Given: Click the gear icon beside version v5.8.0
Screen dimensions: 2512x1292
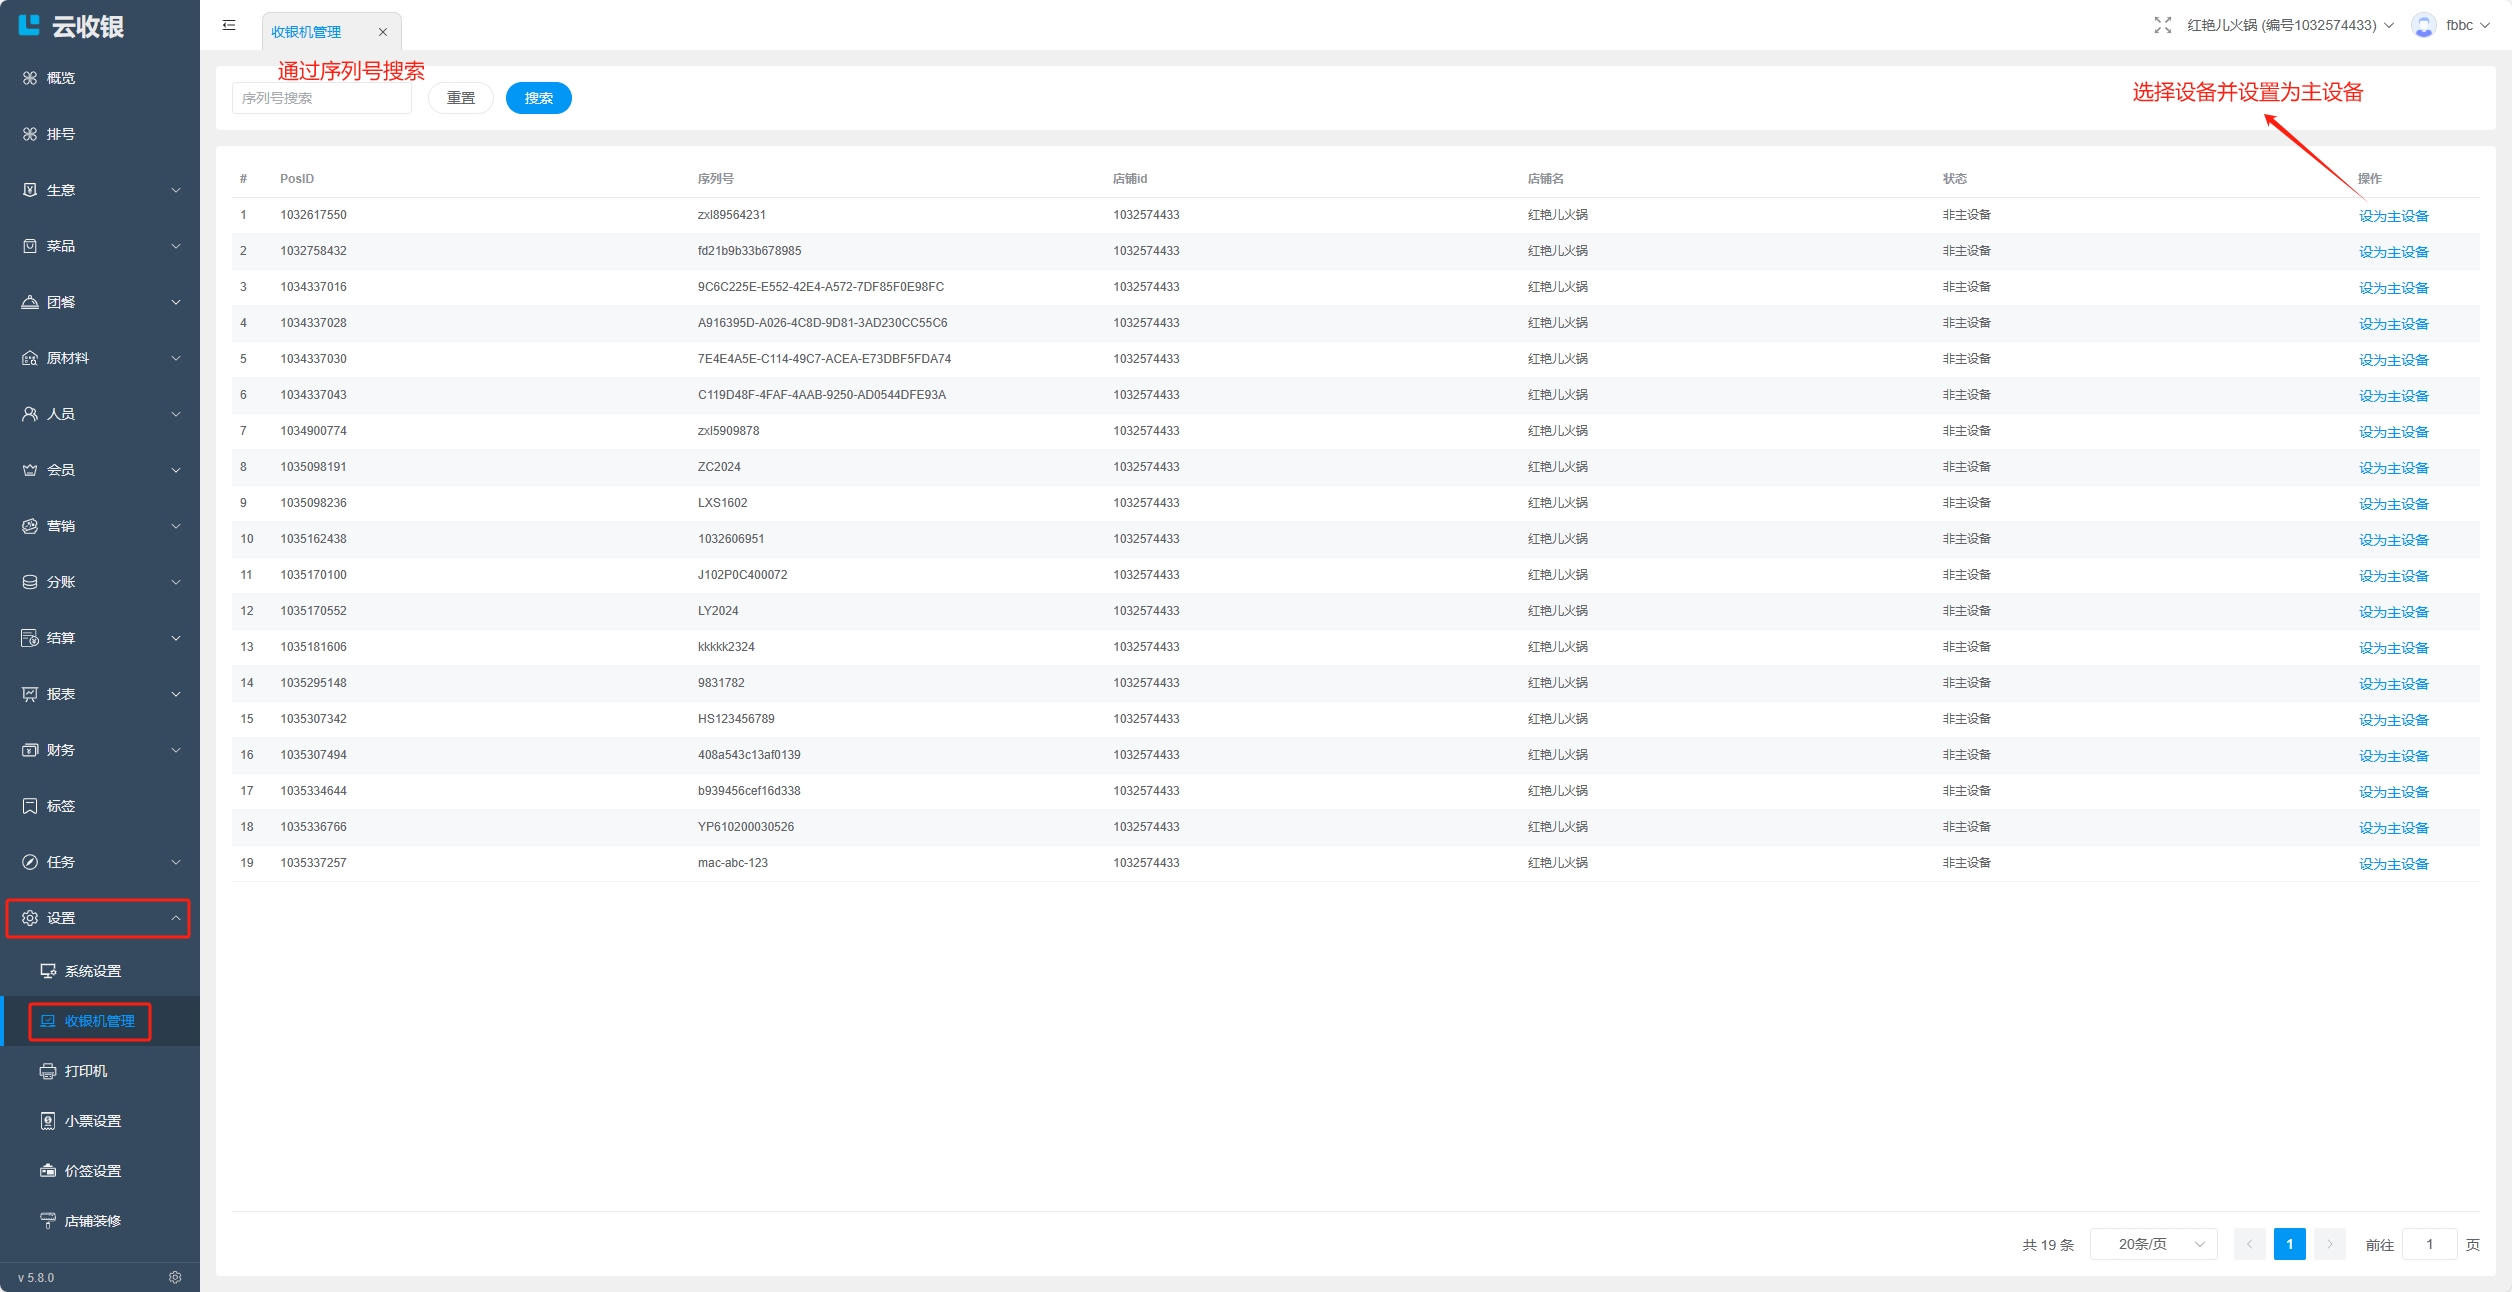Looking at the screenshot, I should (175, 1277).
